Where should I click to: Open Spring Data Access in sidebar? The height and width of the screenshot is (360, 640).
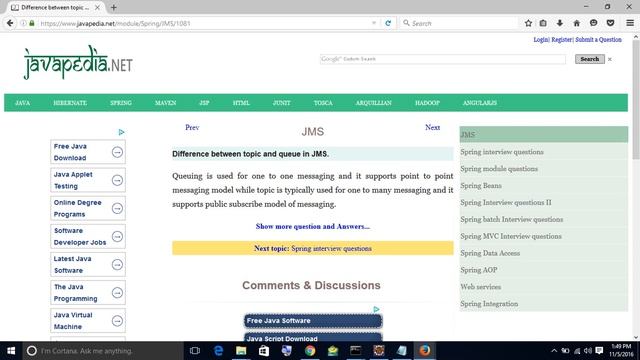click(x=490, y=253)
